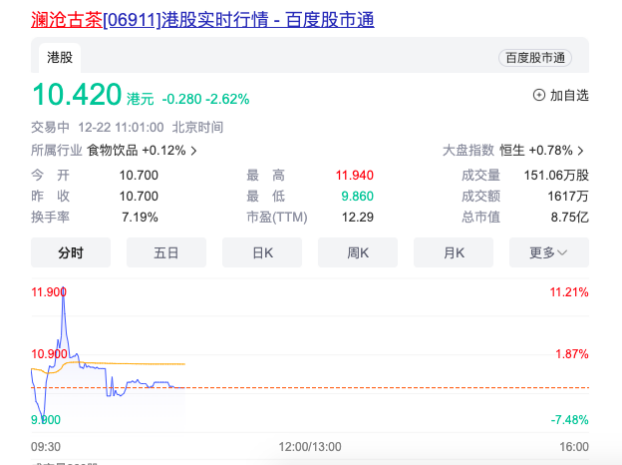Screen dimensions: 622x465
Task: Click 总市值 value 8.75亿
Action: (x=570, y=217)
